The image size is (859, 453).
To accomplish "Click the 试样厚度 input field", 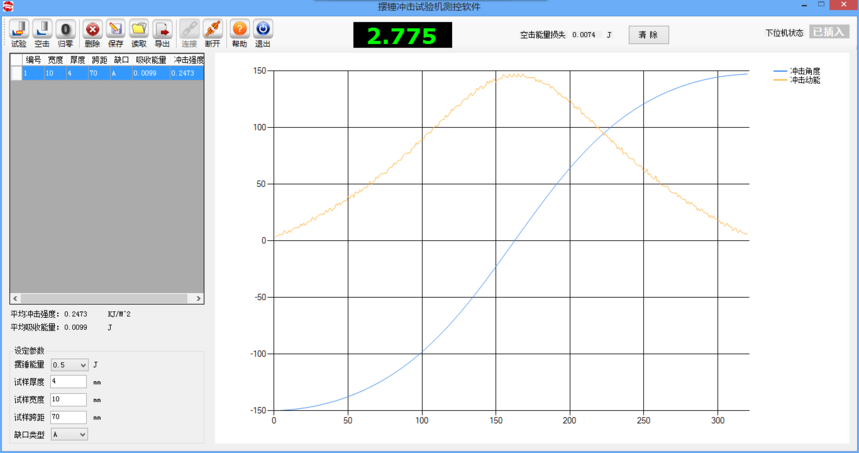I will click(68, 382).
